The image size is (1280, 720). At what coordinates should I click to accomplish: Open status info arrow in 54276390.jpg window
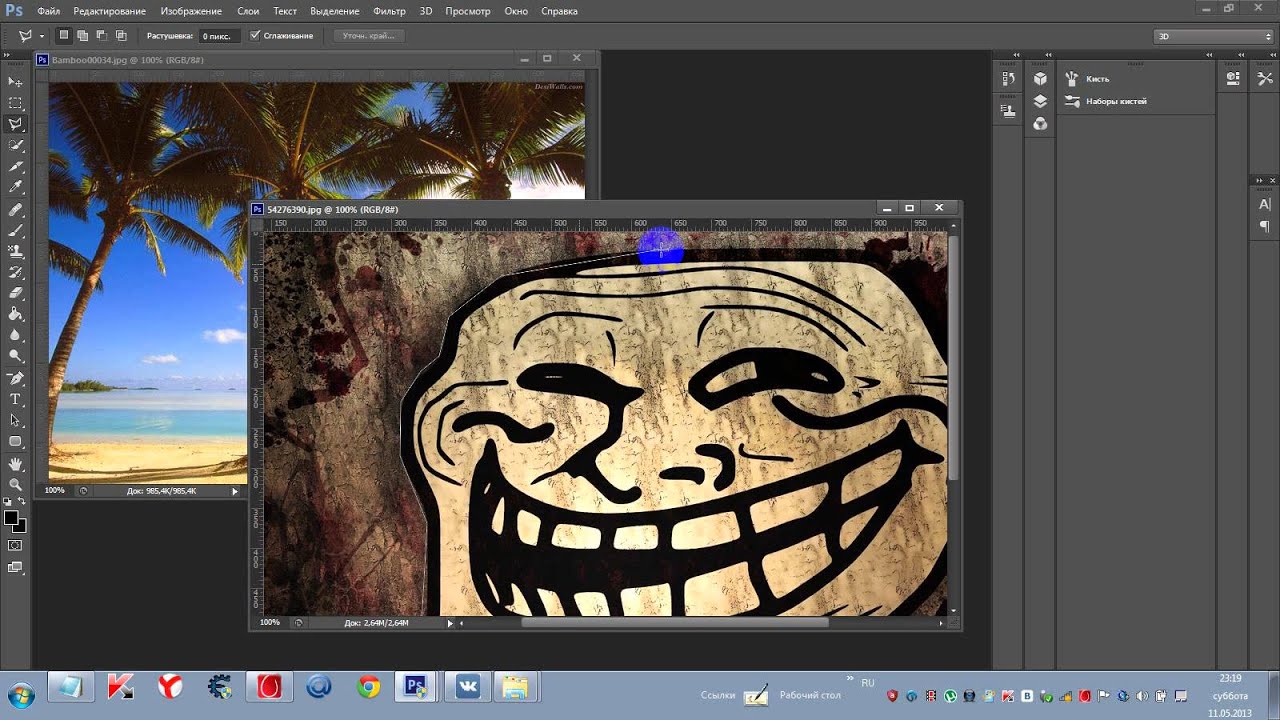point(450,623)
